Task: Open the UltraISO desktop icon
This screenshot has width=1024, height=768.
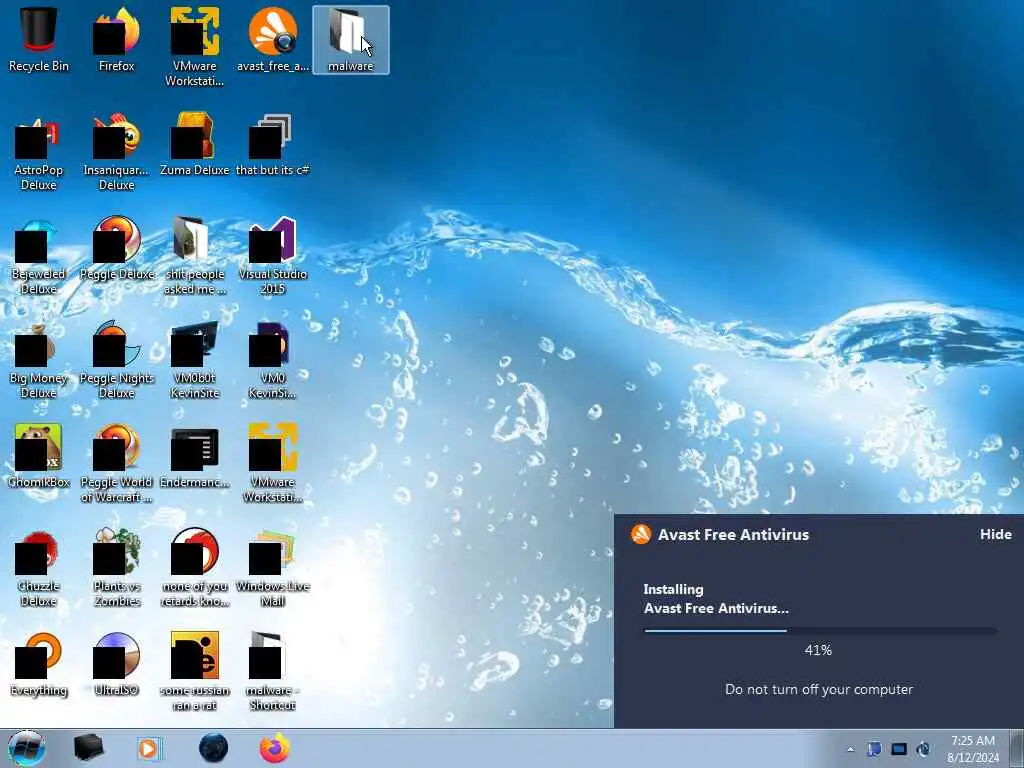Action: (116, 664)
